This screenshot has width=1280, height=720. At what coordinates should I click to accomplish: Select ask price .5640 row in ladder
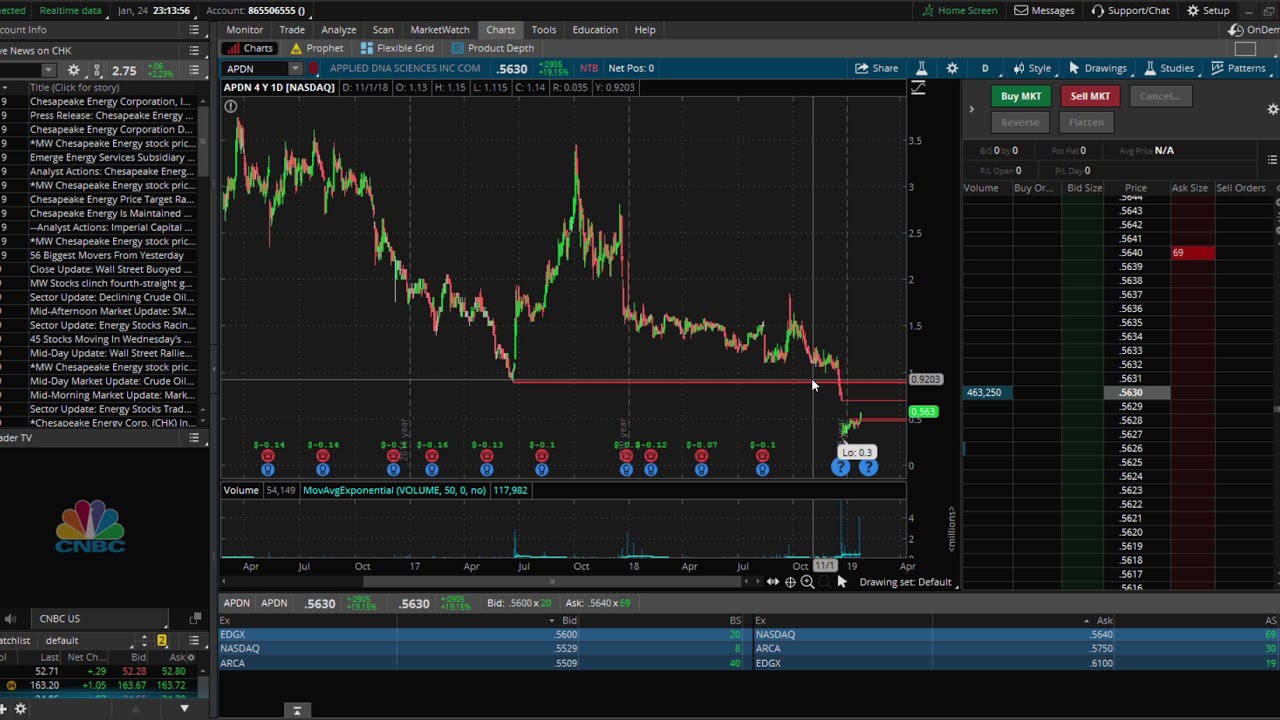[x=1133, y=253]
